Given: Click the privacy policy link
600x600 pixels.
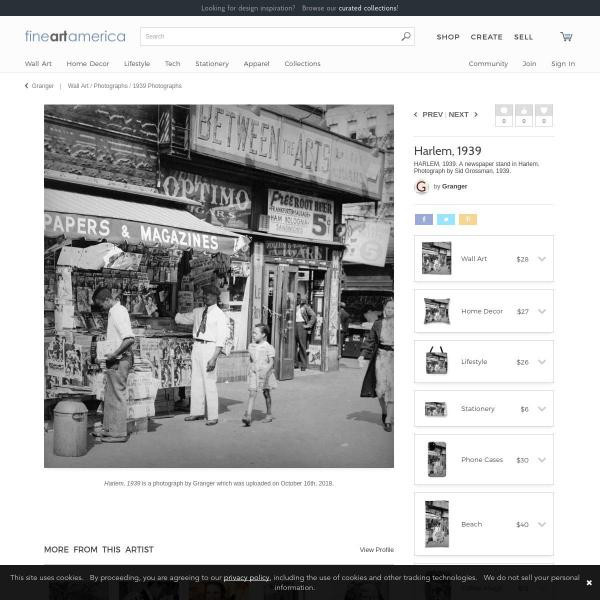Looking at the screenshot, I should [246, 577].
